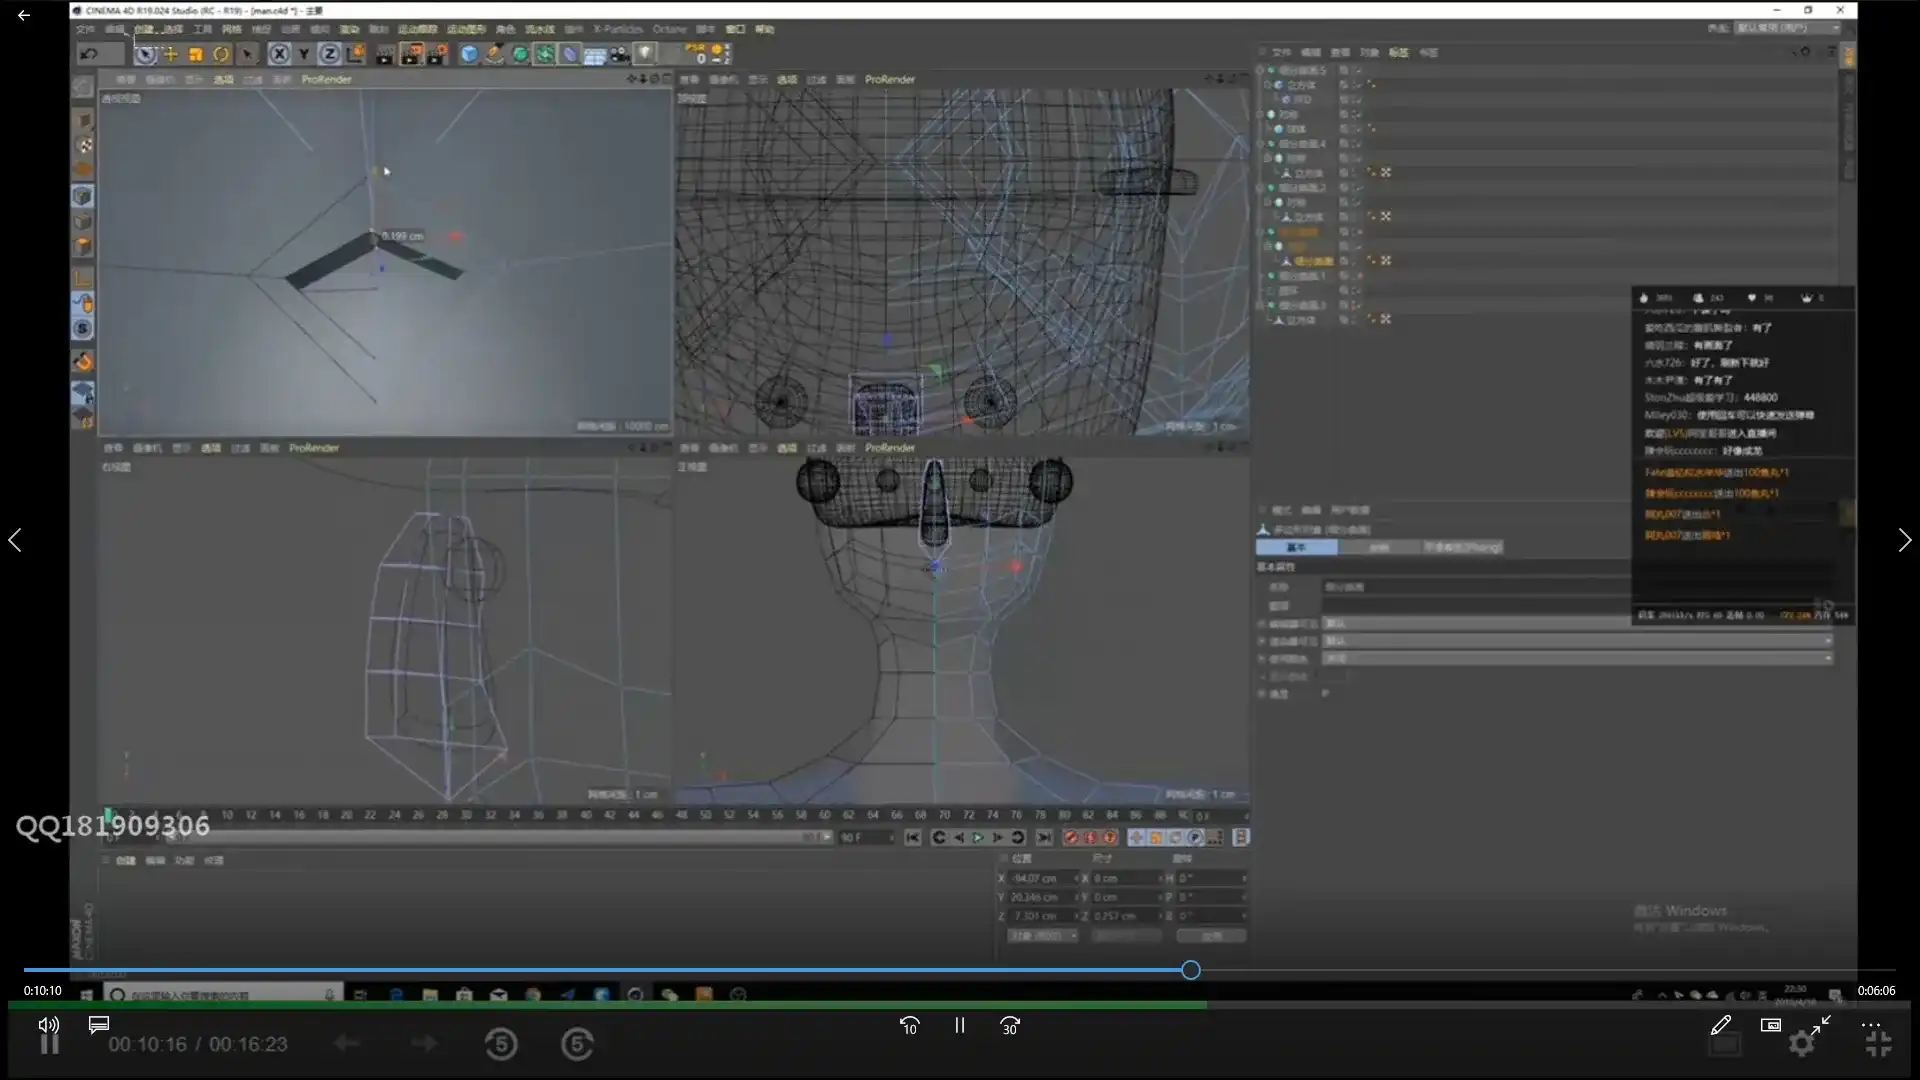Expand the 立方体 hierarchy in the Object Manager
This screenshot has width=1920, height=1080.
[x=1266, y=85]
